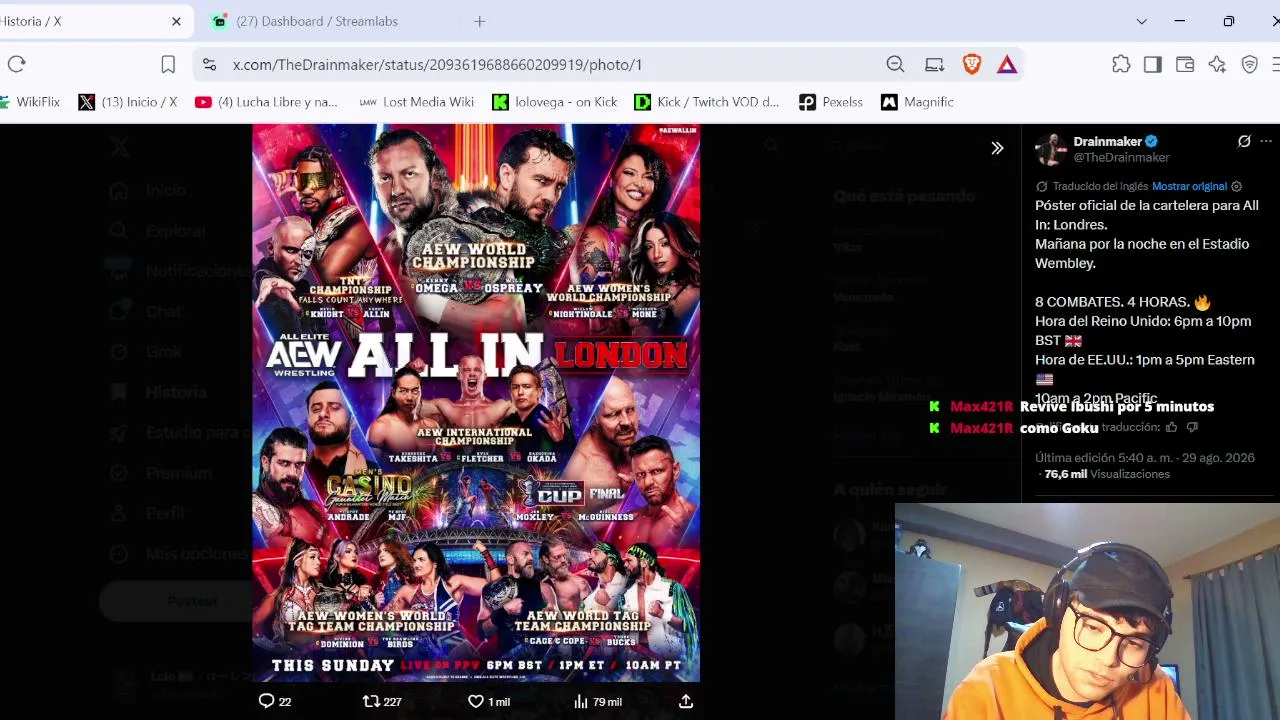Focus the address bar URL

pyautogui.click(x=437, y=64)
